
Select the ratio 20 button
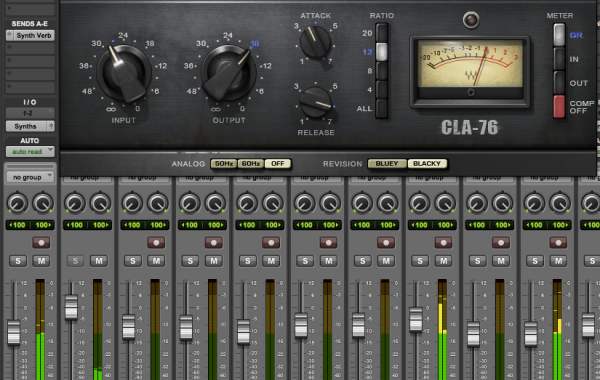pos(382,33)
